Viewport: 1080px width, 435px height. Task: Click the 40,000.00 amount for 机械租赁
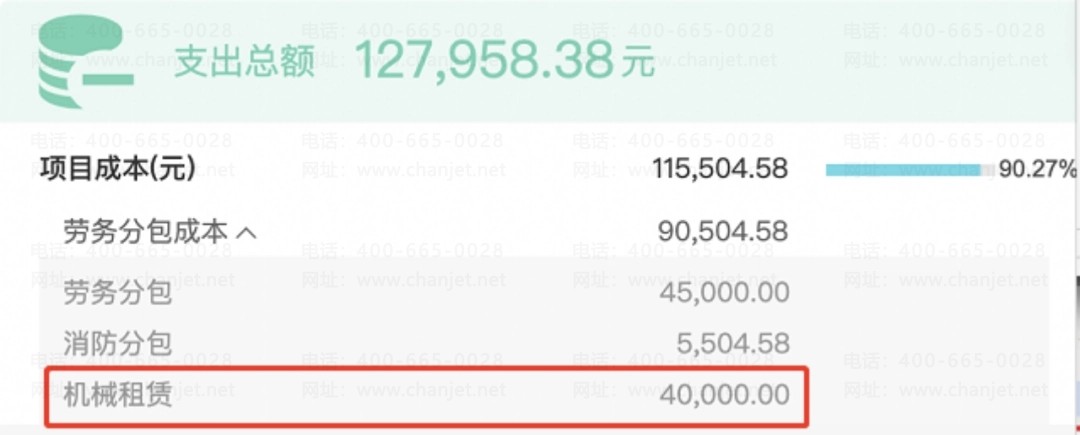click(x=725, y=395)
